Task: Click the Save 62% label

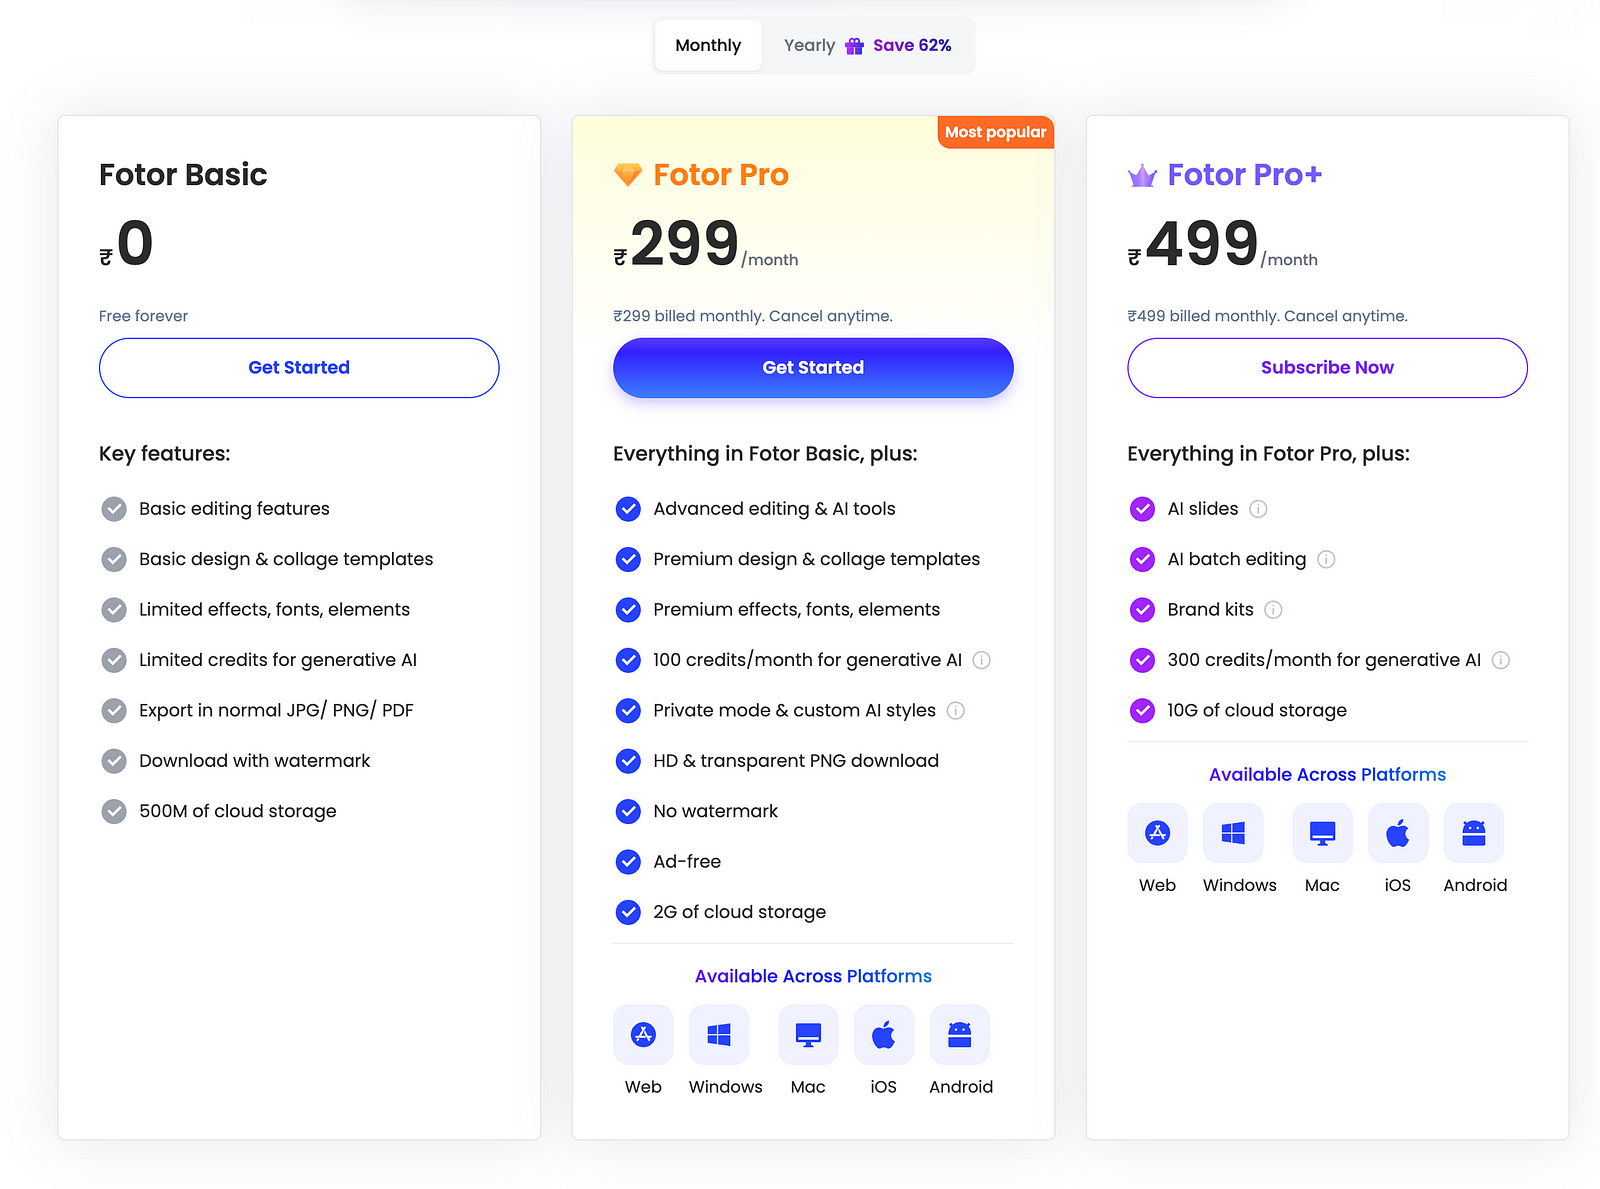Action: [x=912, y=46]
